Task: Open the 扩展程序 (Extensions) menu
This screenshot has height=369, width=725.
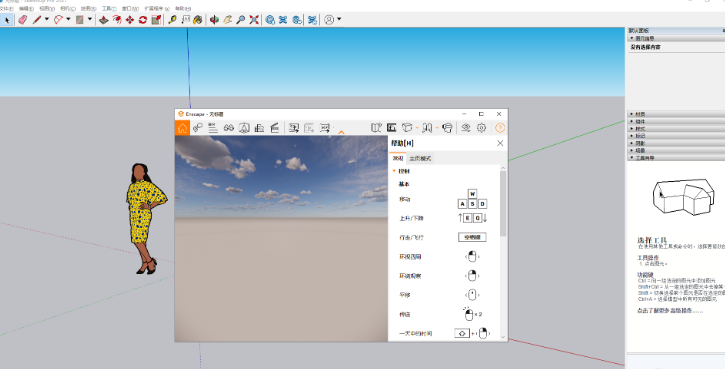Action: (x=157, y=8)
